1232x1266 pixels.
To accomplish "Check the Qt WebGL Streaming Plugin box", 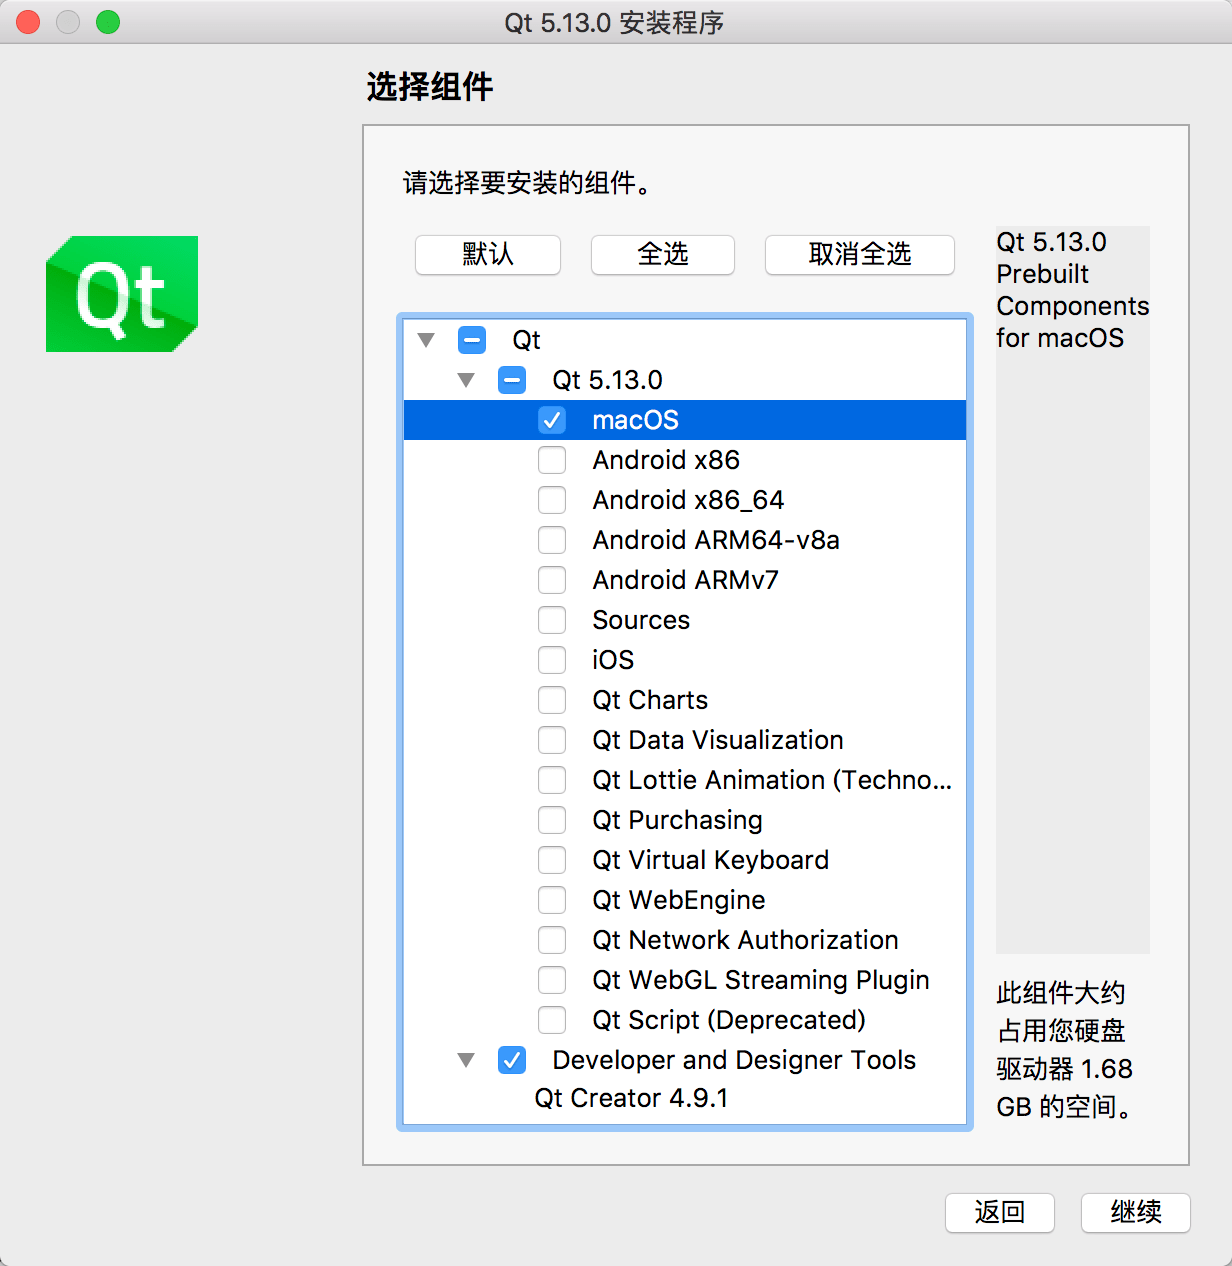I will 552,980.
